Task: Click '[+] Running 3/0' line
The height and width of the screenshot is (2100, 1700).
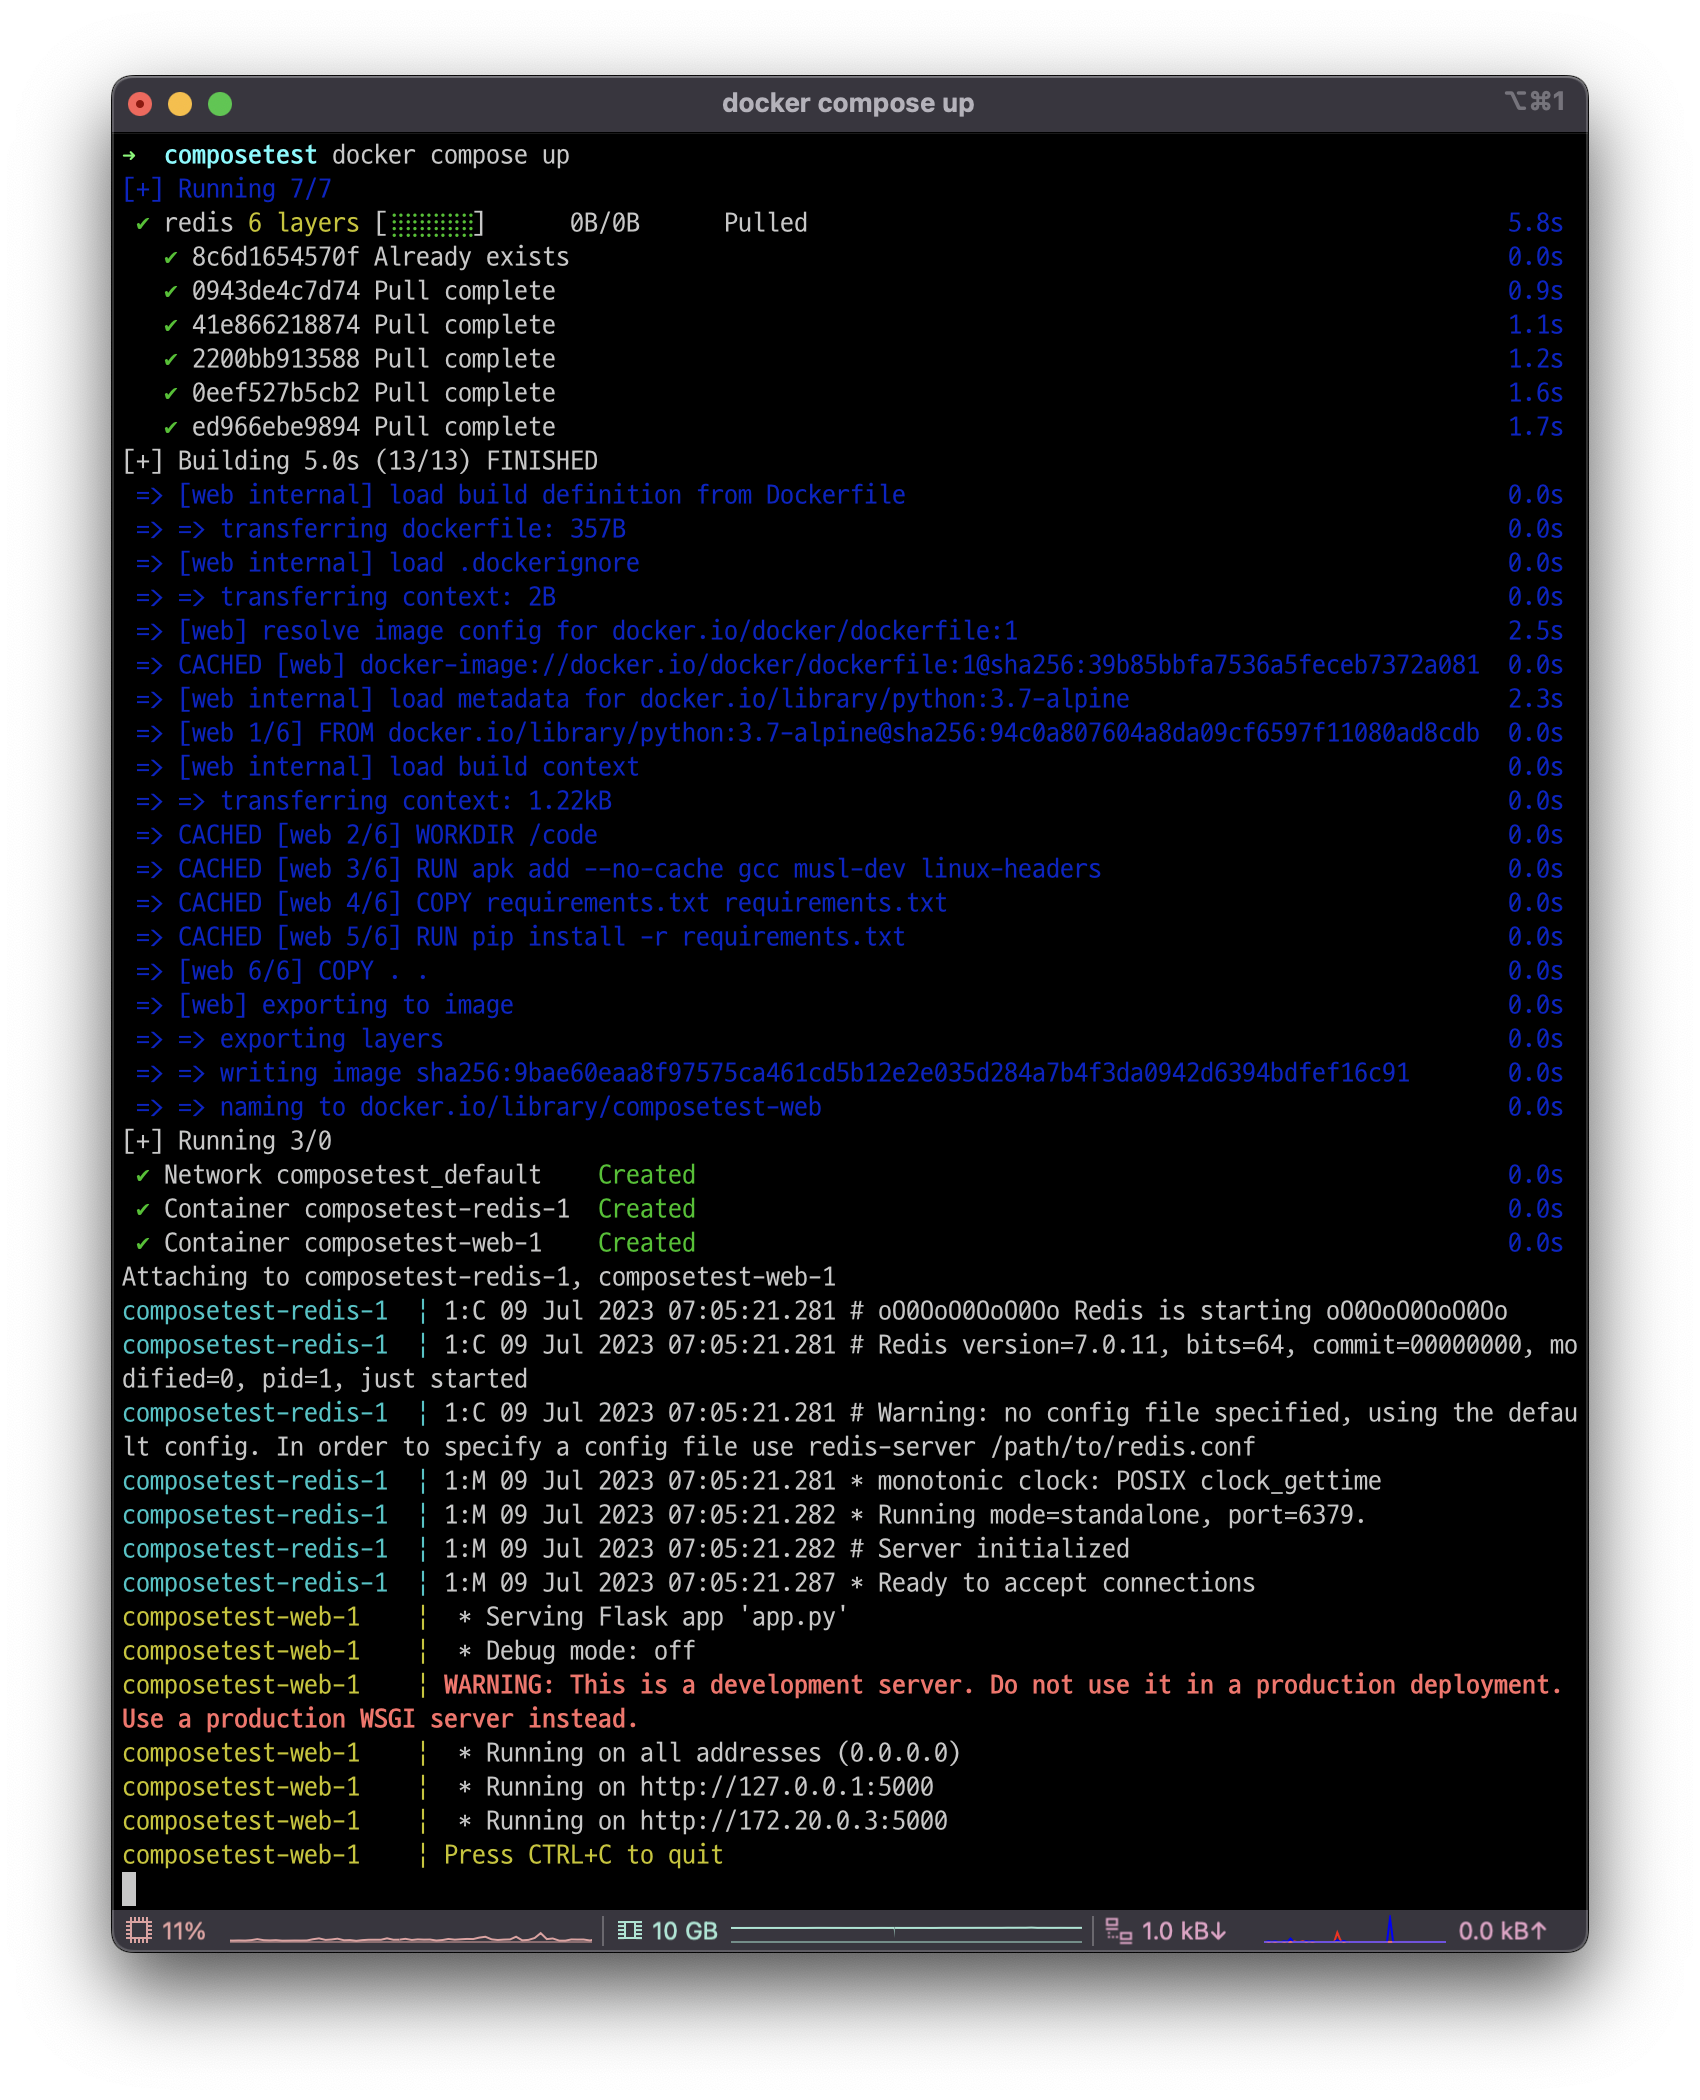Action: click(x=227, y=1141)
